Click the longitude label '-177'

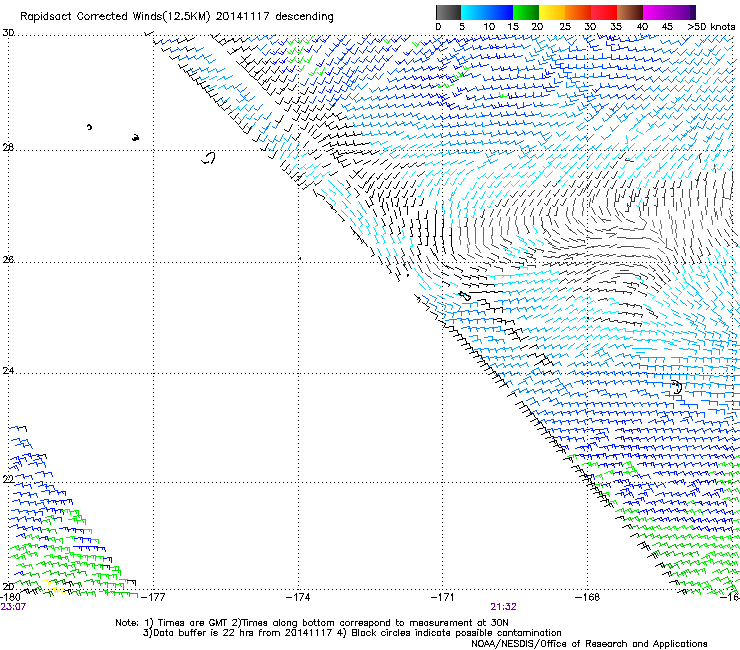(153, 597)
